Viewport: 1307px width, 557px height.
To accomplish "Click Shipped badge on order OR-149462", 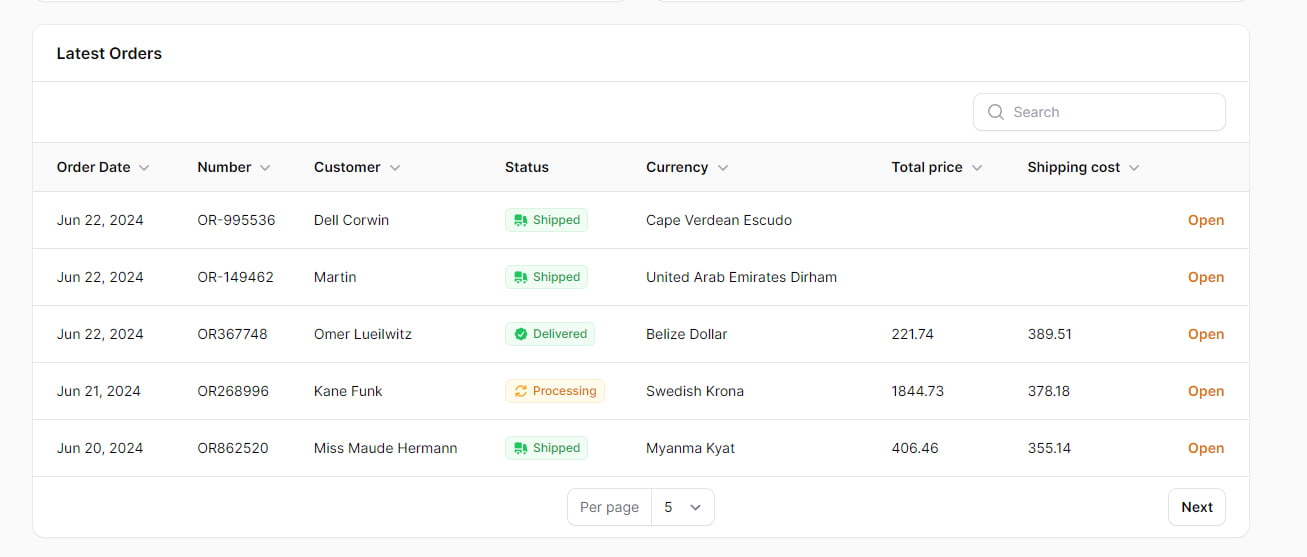I will [546, 277].
